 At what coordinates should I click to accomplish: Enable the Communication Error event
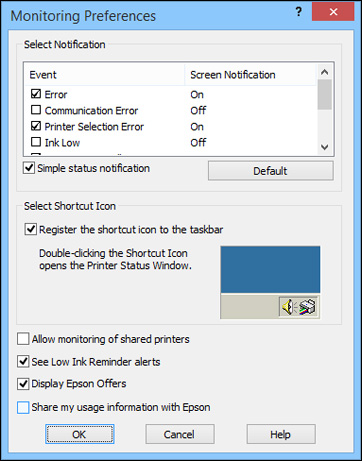coord(36,110)
